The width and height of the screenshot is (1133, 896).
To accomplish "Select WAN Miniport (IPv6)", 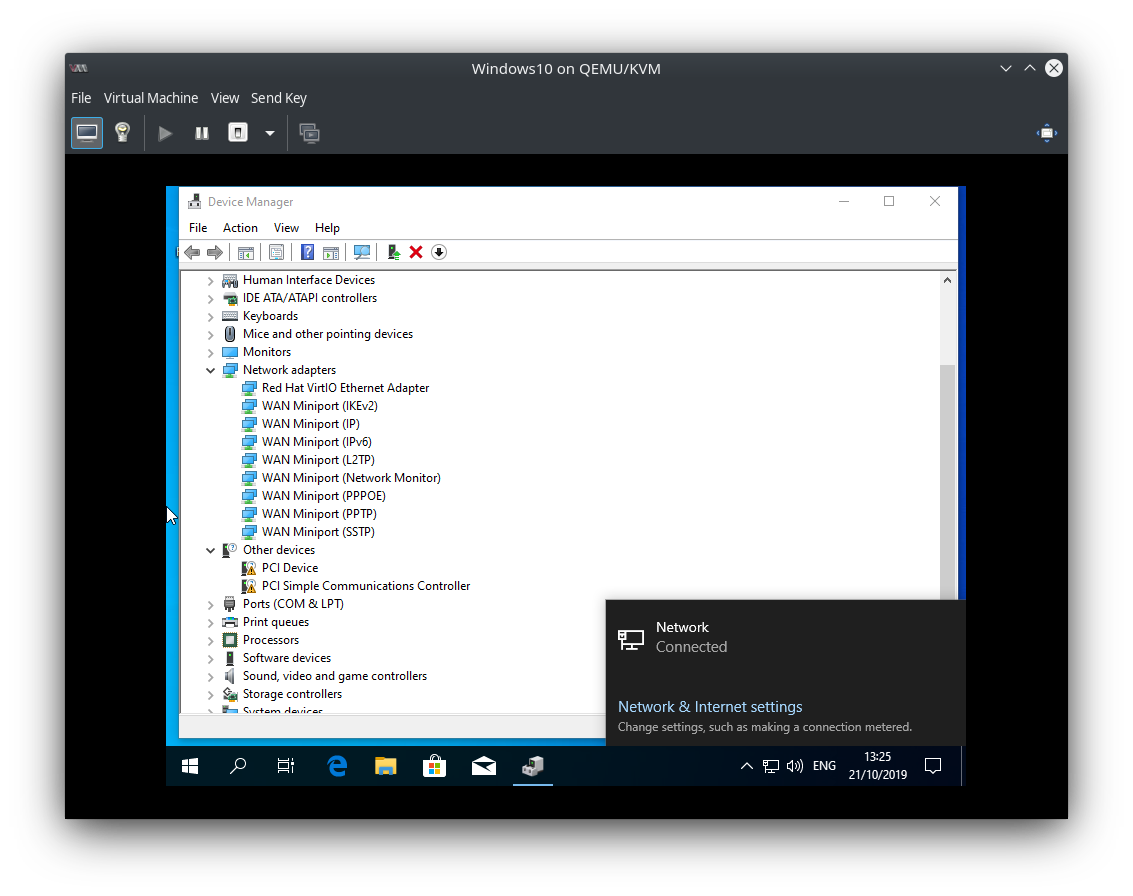I will tap(316, 441).
